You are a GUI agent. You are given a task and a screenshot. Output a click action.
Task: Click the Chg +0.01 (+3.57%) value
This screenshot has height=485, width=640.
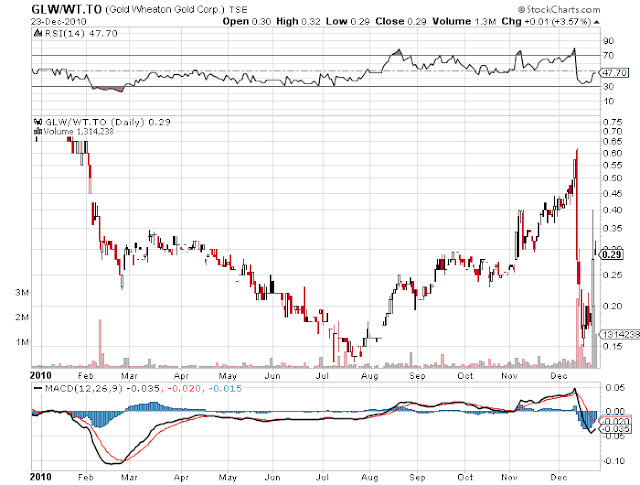pos(546,21)
